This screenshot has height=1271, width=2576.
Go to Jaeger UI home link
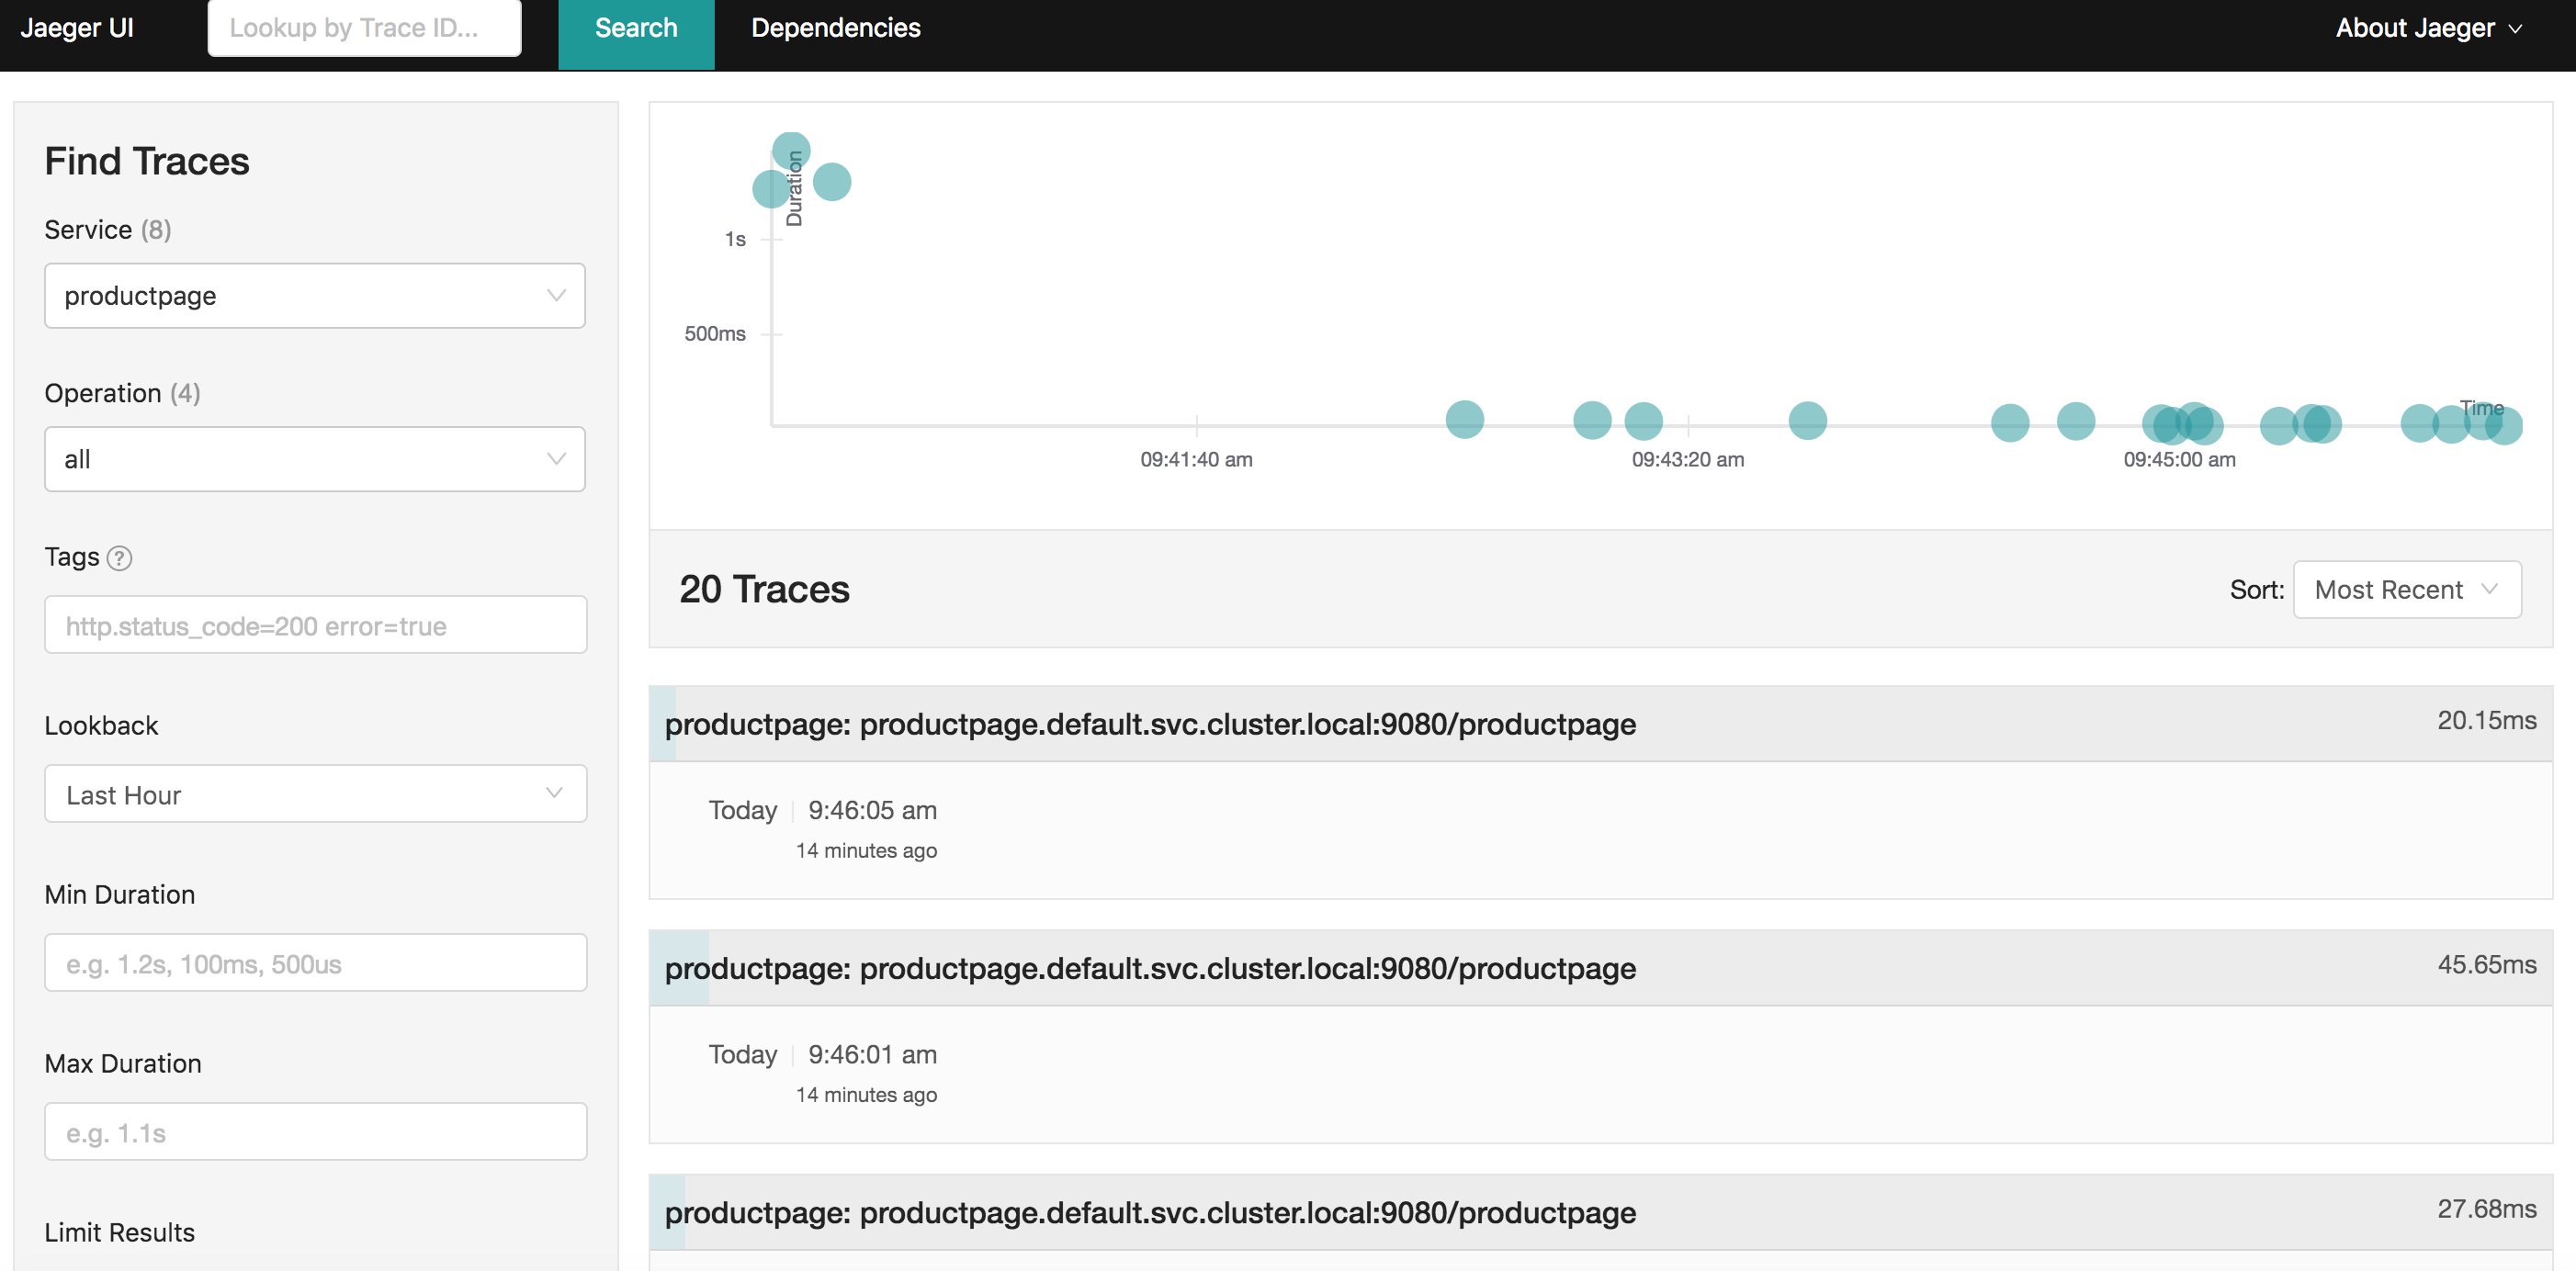tap(77, 28)
